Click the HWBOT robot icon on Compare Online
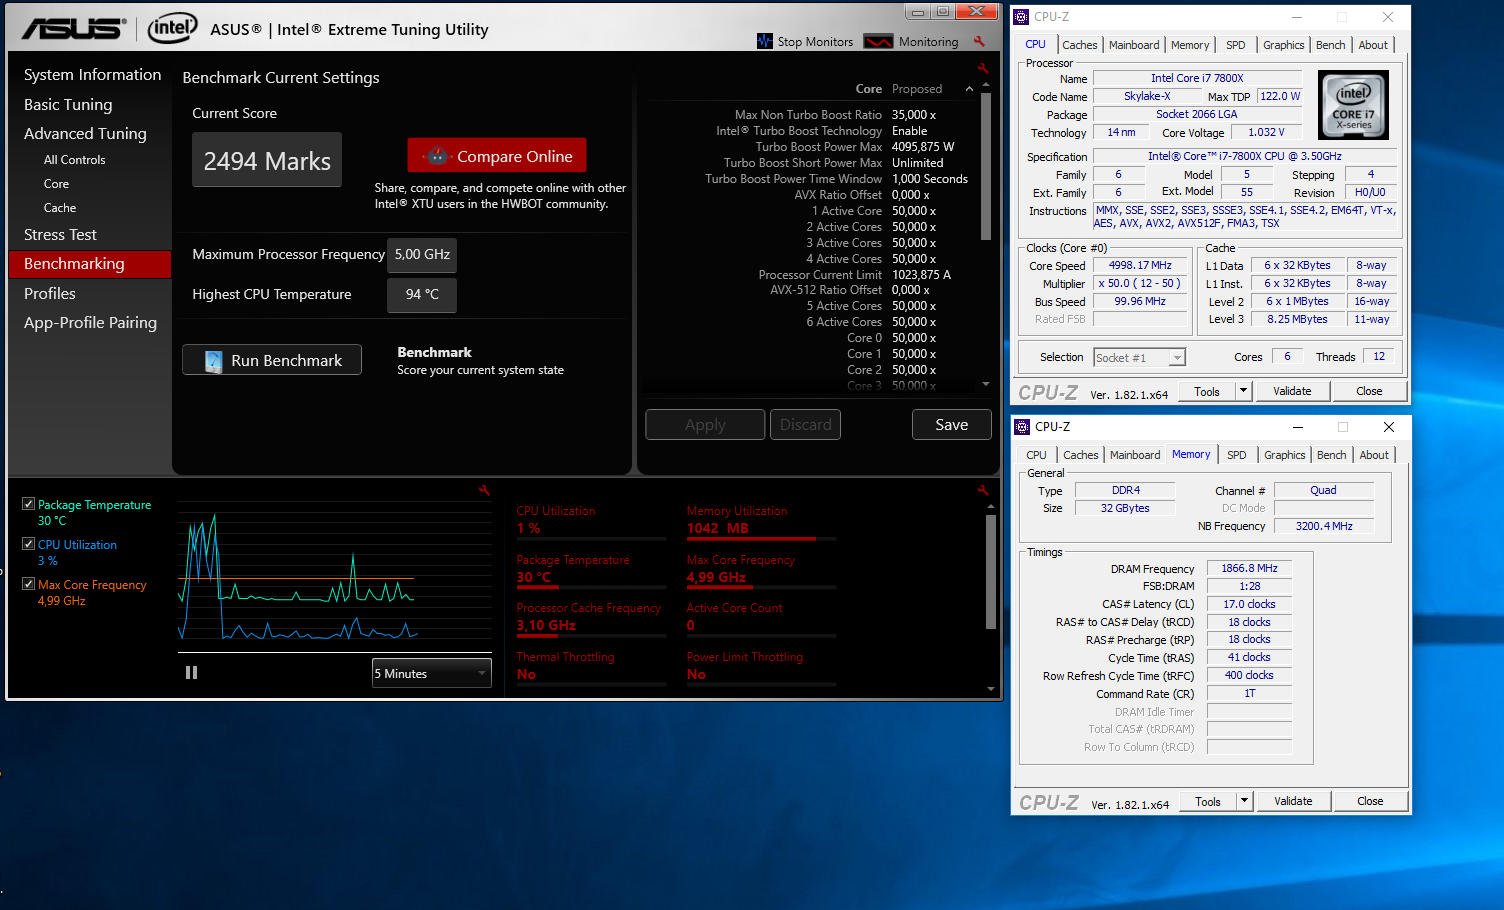Viewport: 1504px width, 910px height. click(436, 156)
